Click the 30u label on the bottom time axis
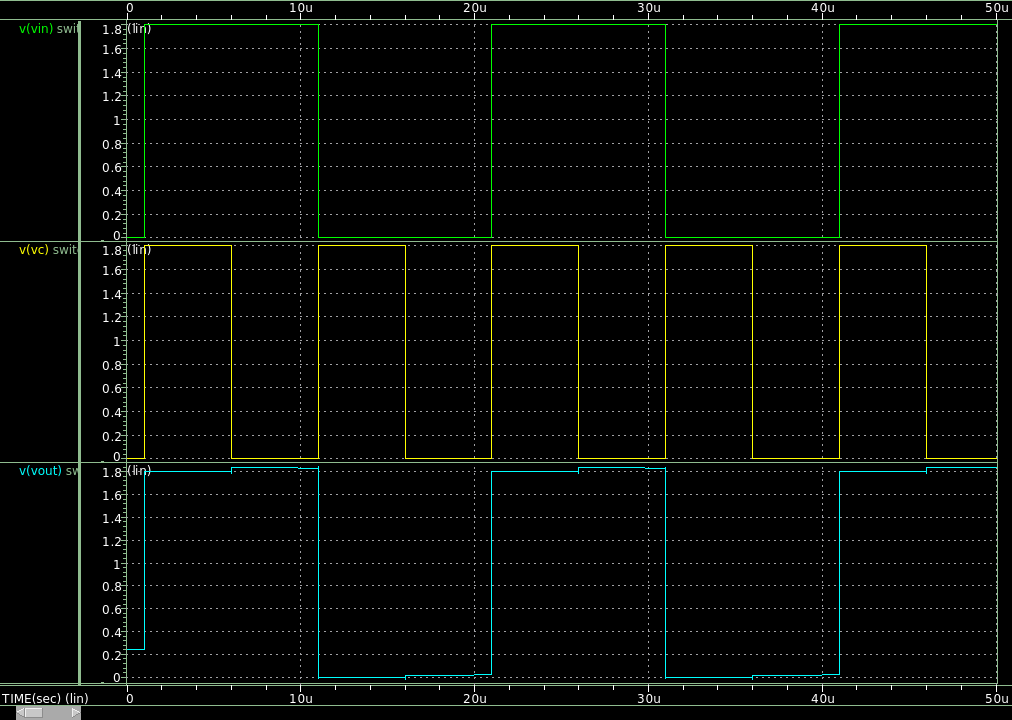1012x720 pixels. click(649, 698)
